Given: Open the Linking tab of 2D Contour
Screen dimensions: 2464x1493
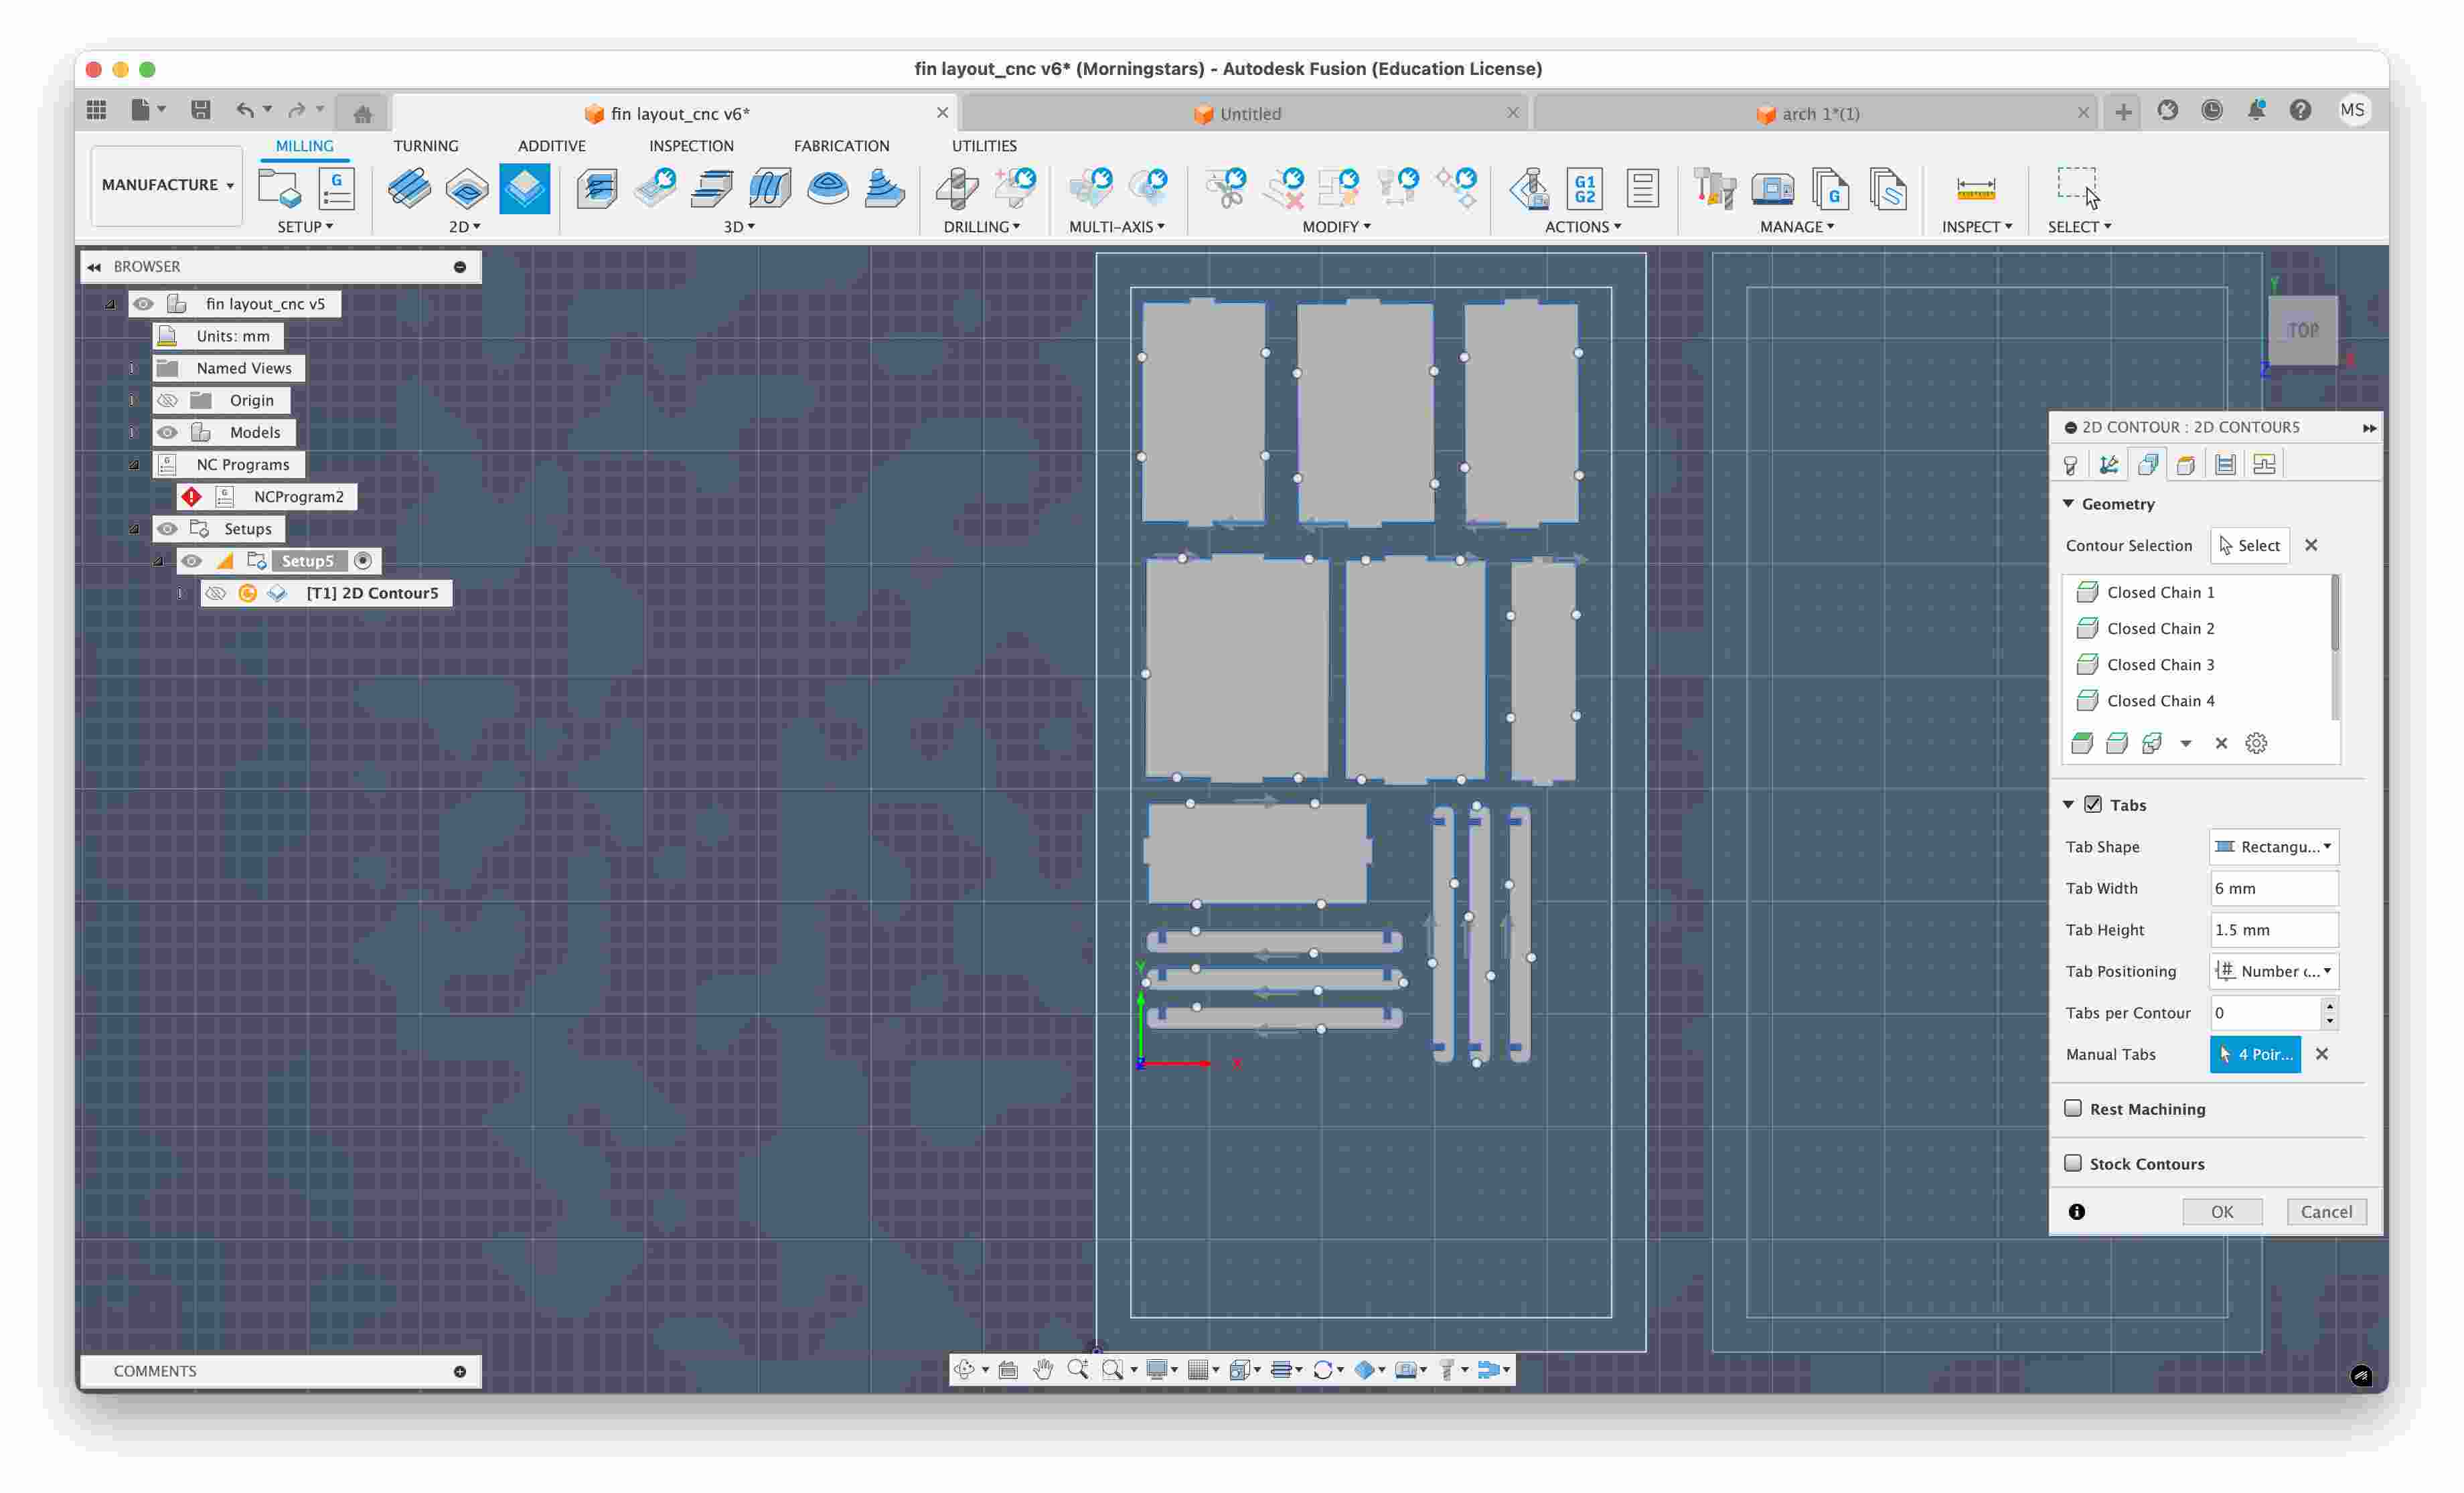Looking at the screenshot, I should click(2264, 465).
